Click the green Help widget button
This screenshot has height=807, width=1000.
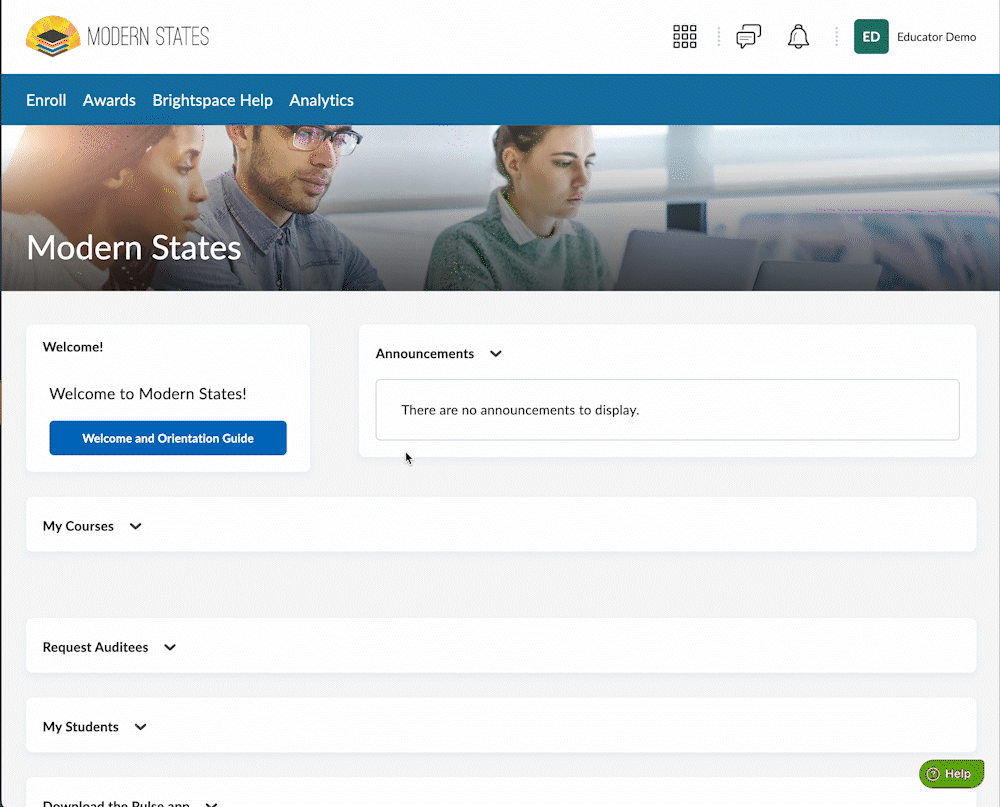coord(951,773)
